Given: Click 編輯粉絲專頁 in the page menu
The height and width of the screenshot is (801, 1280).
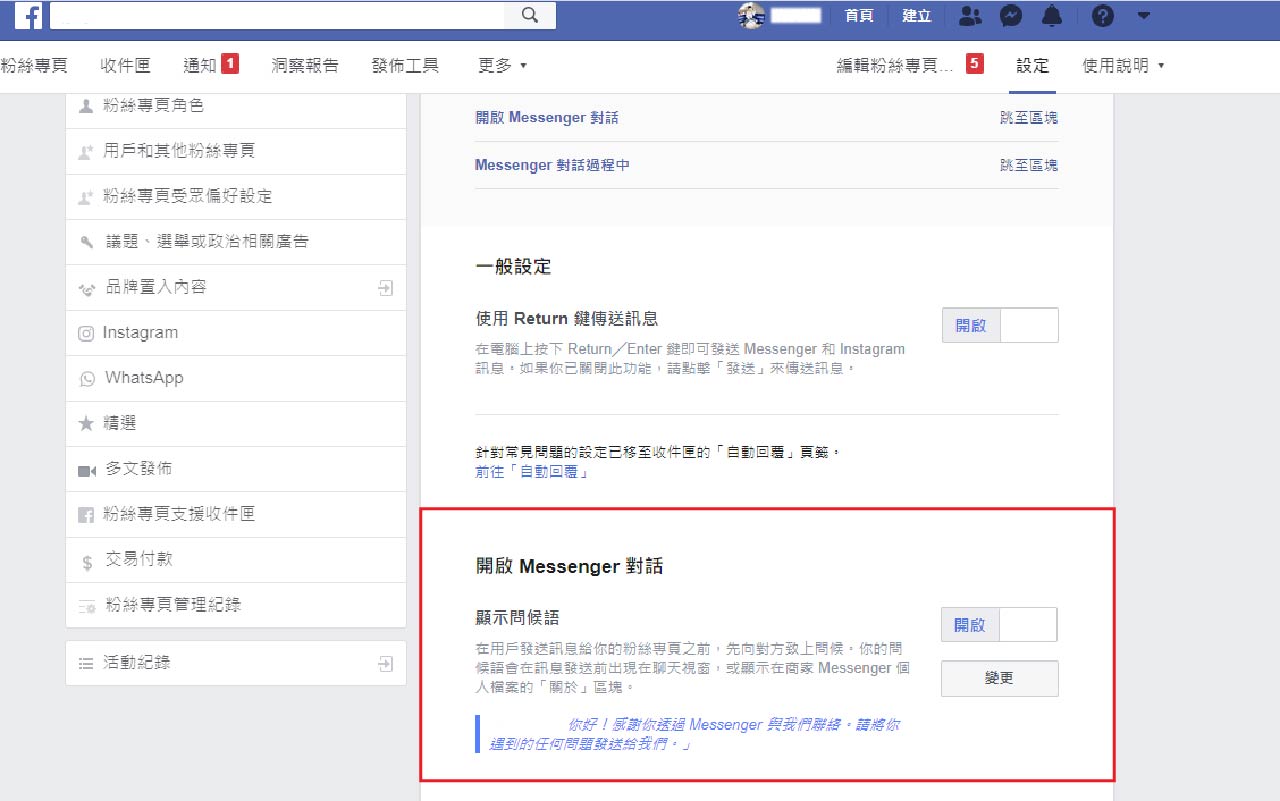Looking at the screenshot, I should click(x=894, y=66).
